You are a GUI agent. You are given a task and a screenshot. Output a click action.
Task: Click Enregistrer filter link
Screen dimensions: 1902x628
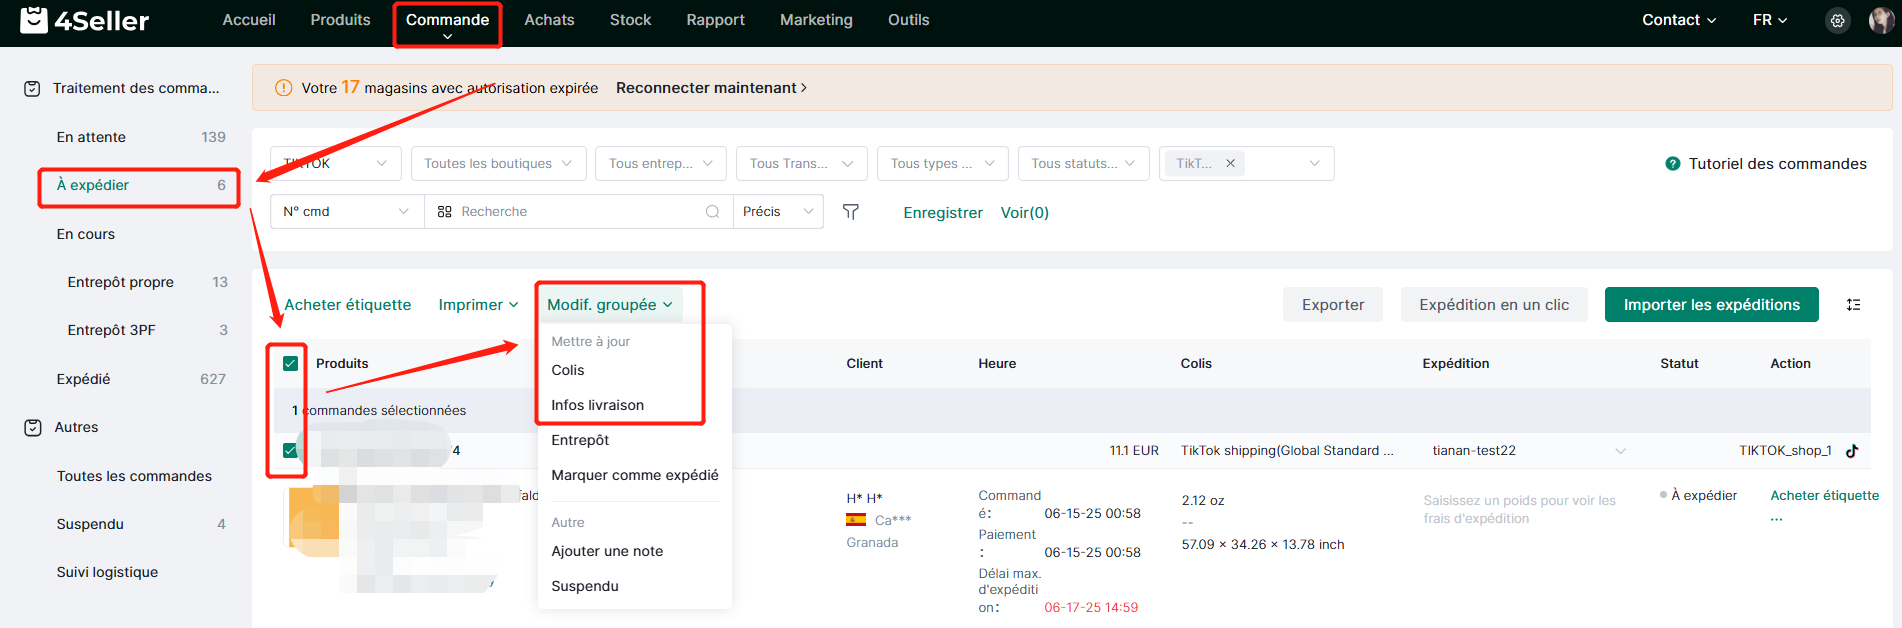pyautogui.click(x=943, y=212)
